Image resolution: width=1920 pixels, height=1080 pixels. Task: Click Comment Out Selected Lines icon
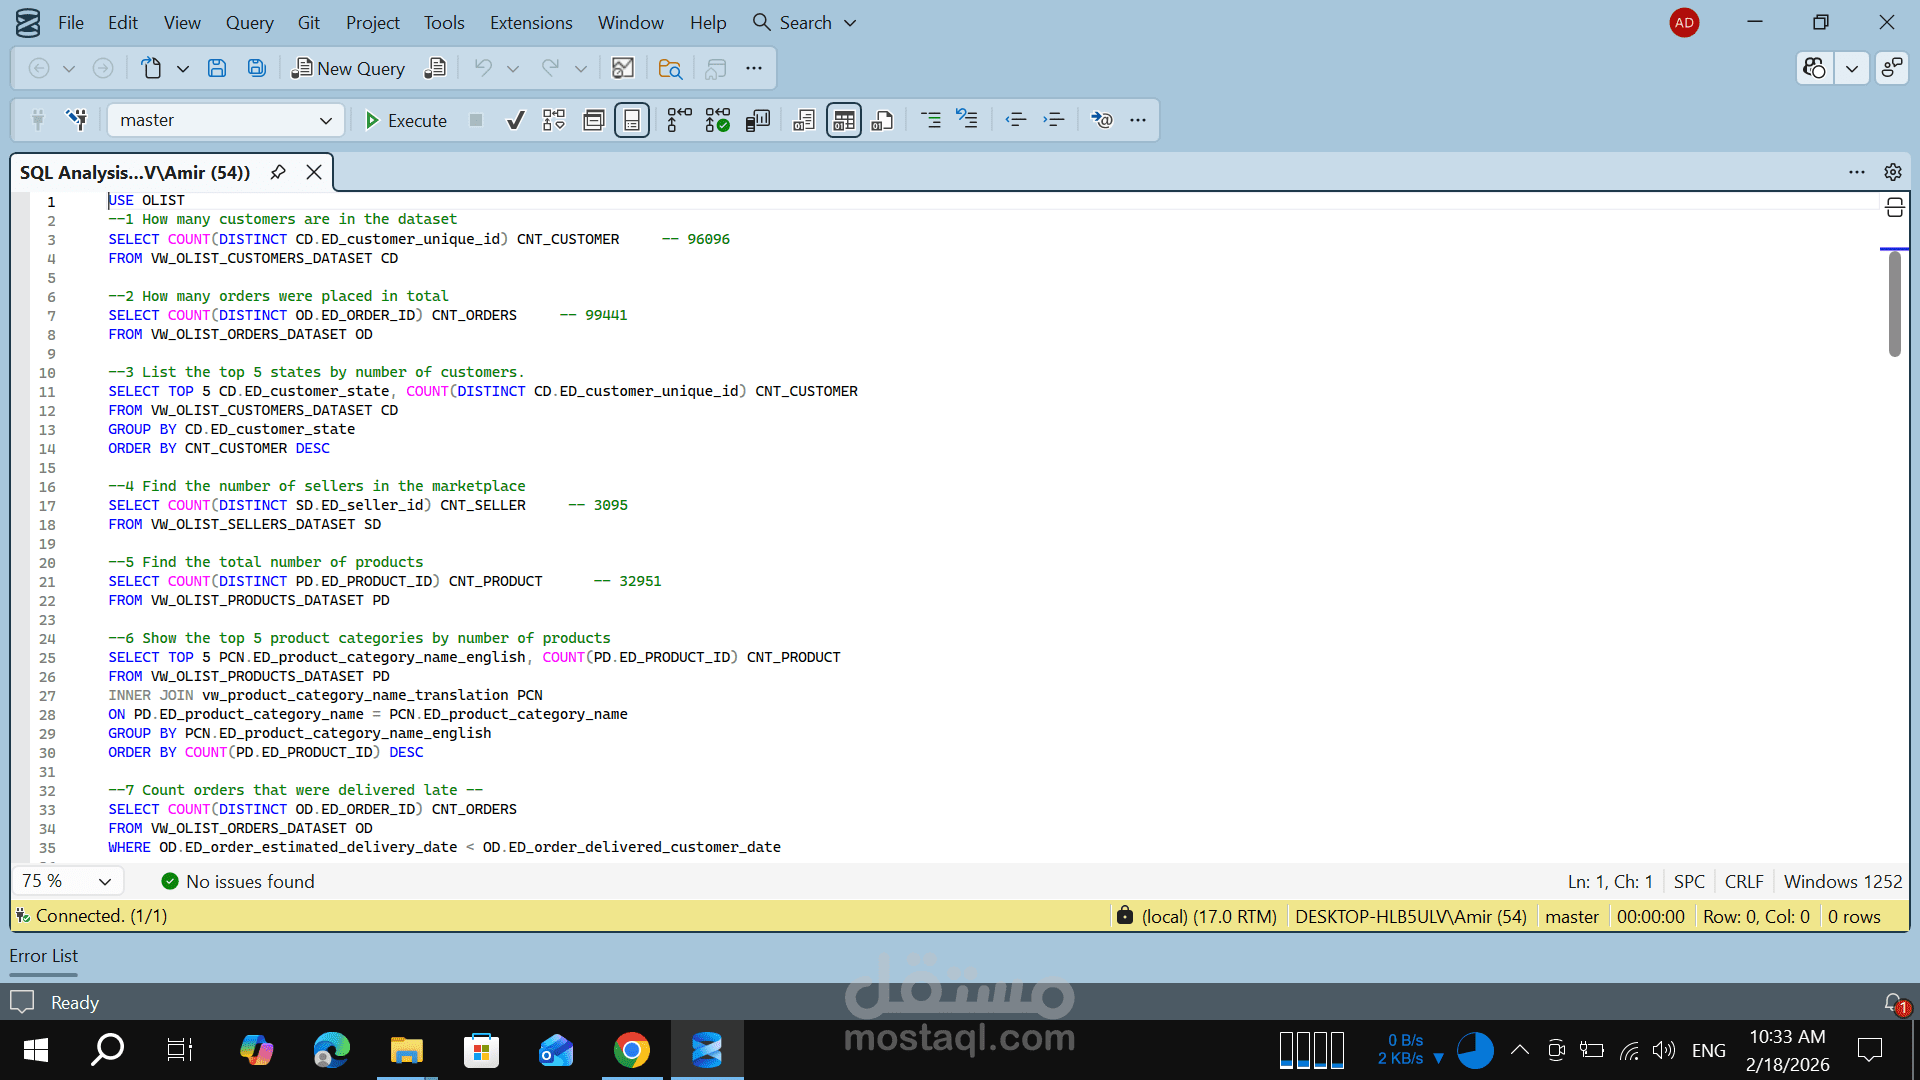coord(930,120)
